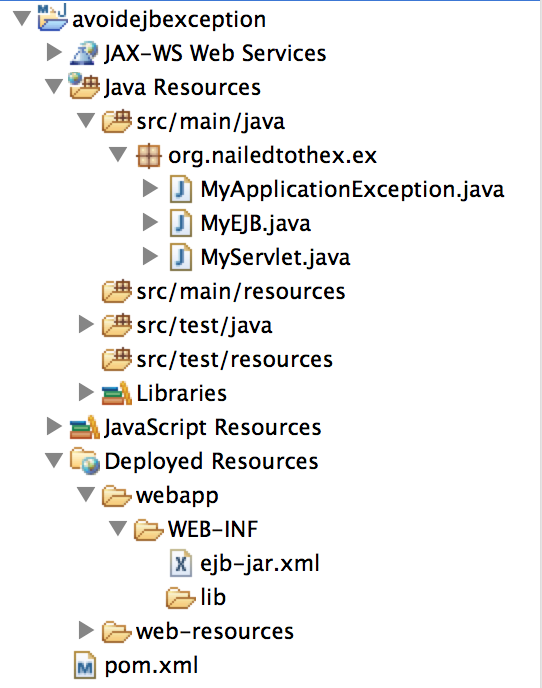Expand the MyApplicationException.java node
Image resolution: width=542 pixels, height=688 pixels.
pos(151,189)
